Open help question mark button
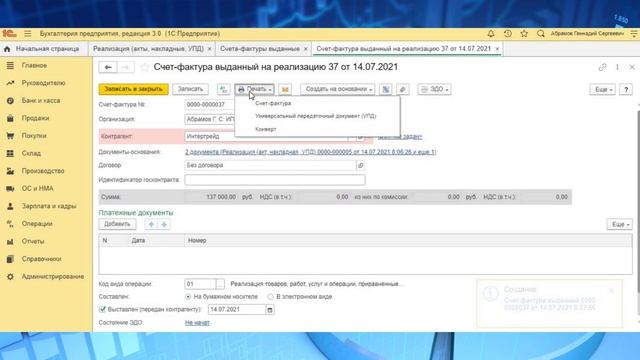Viewport: 640px width, 360px height. click(626, 89)
